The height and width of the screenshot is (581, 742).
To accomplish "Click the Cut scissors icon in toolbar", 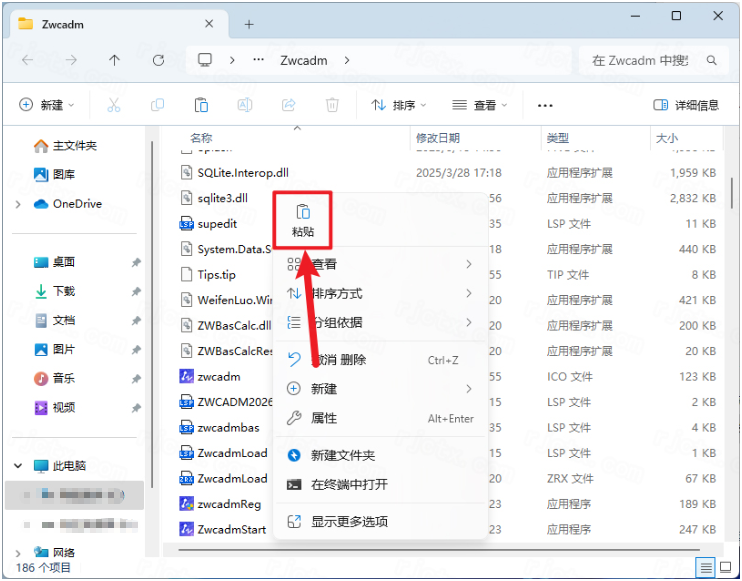I will click(113, 105).
